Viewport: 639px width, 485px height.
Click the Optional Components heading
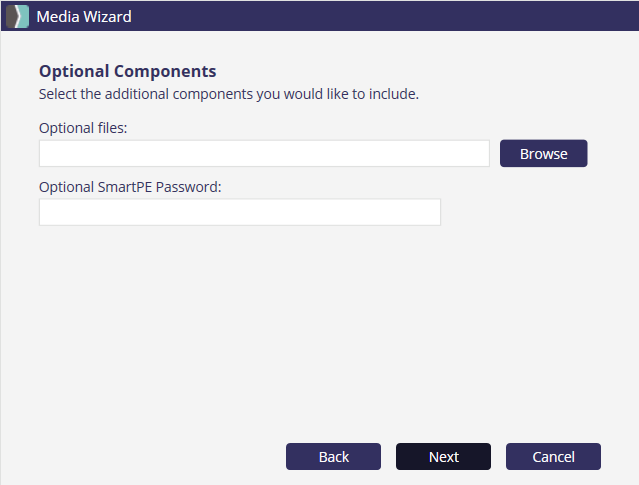pos(127,71)
